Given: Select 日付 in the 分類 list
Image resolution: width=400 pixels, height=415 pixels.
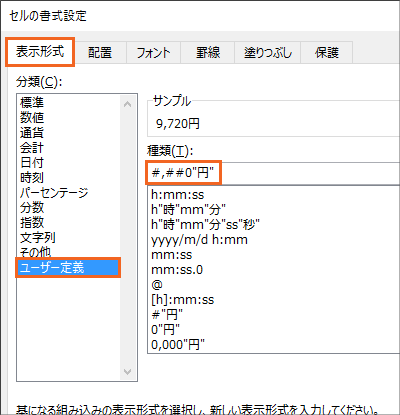Looking at the screenshot, I should click(32, 162).
